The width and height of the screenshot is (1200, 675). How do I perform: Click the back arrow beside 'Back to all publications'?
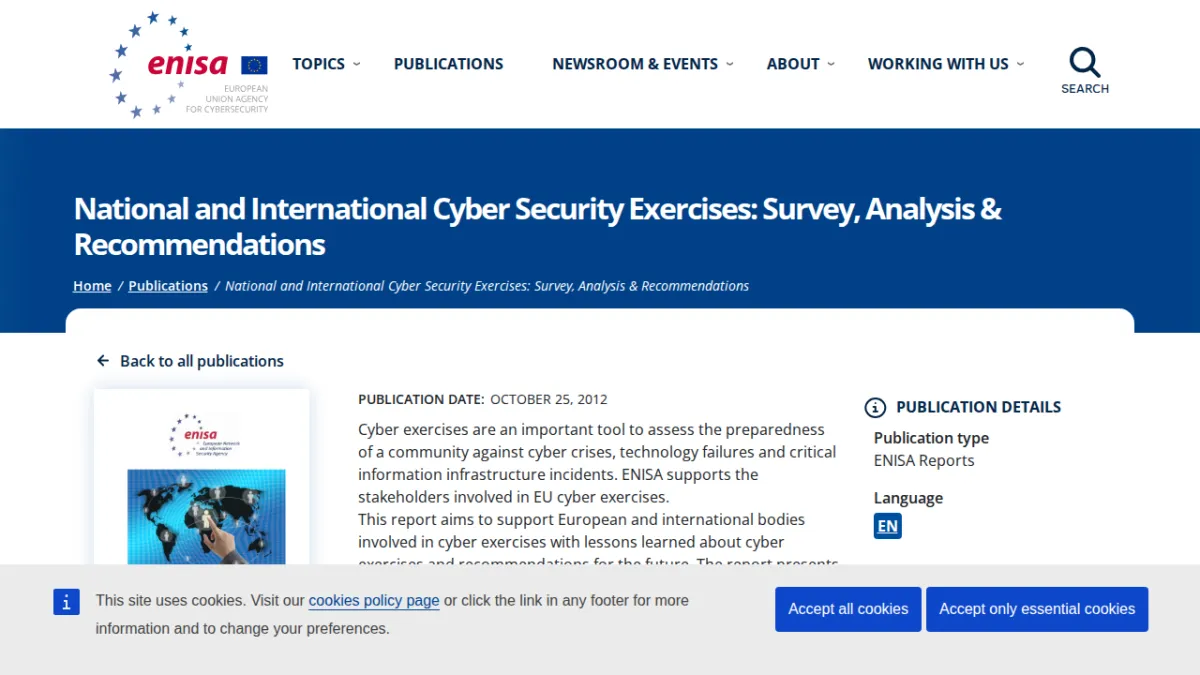103,361
